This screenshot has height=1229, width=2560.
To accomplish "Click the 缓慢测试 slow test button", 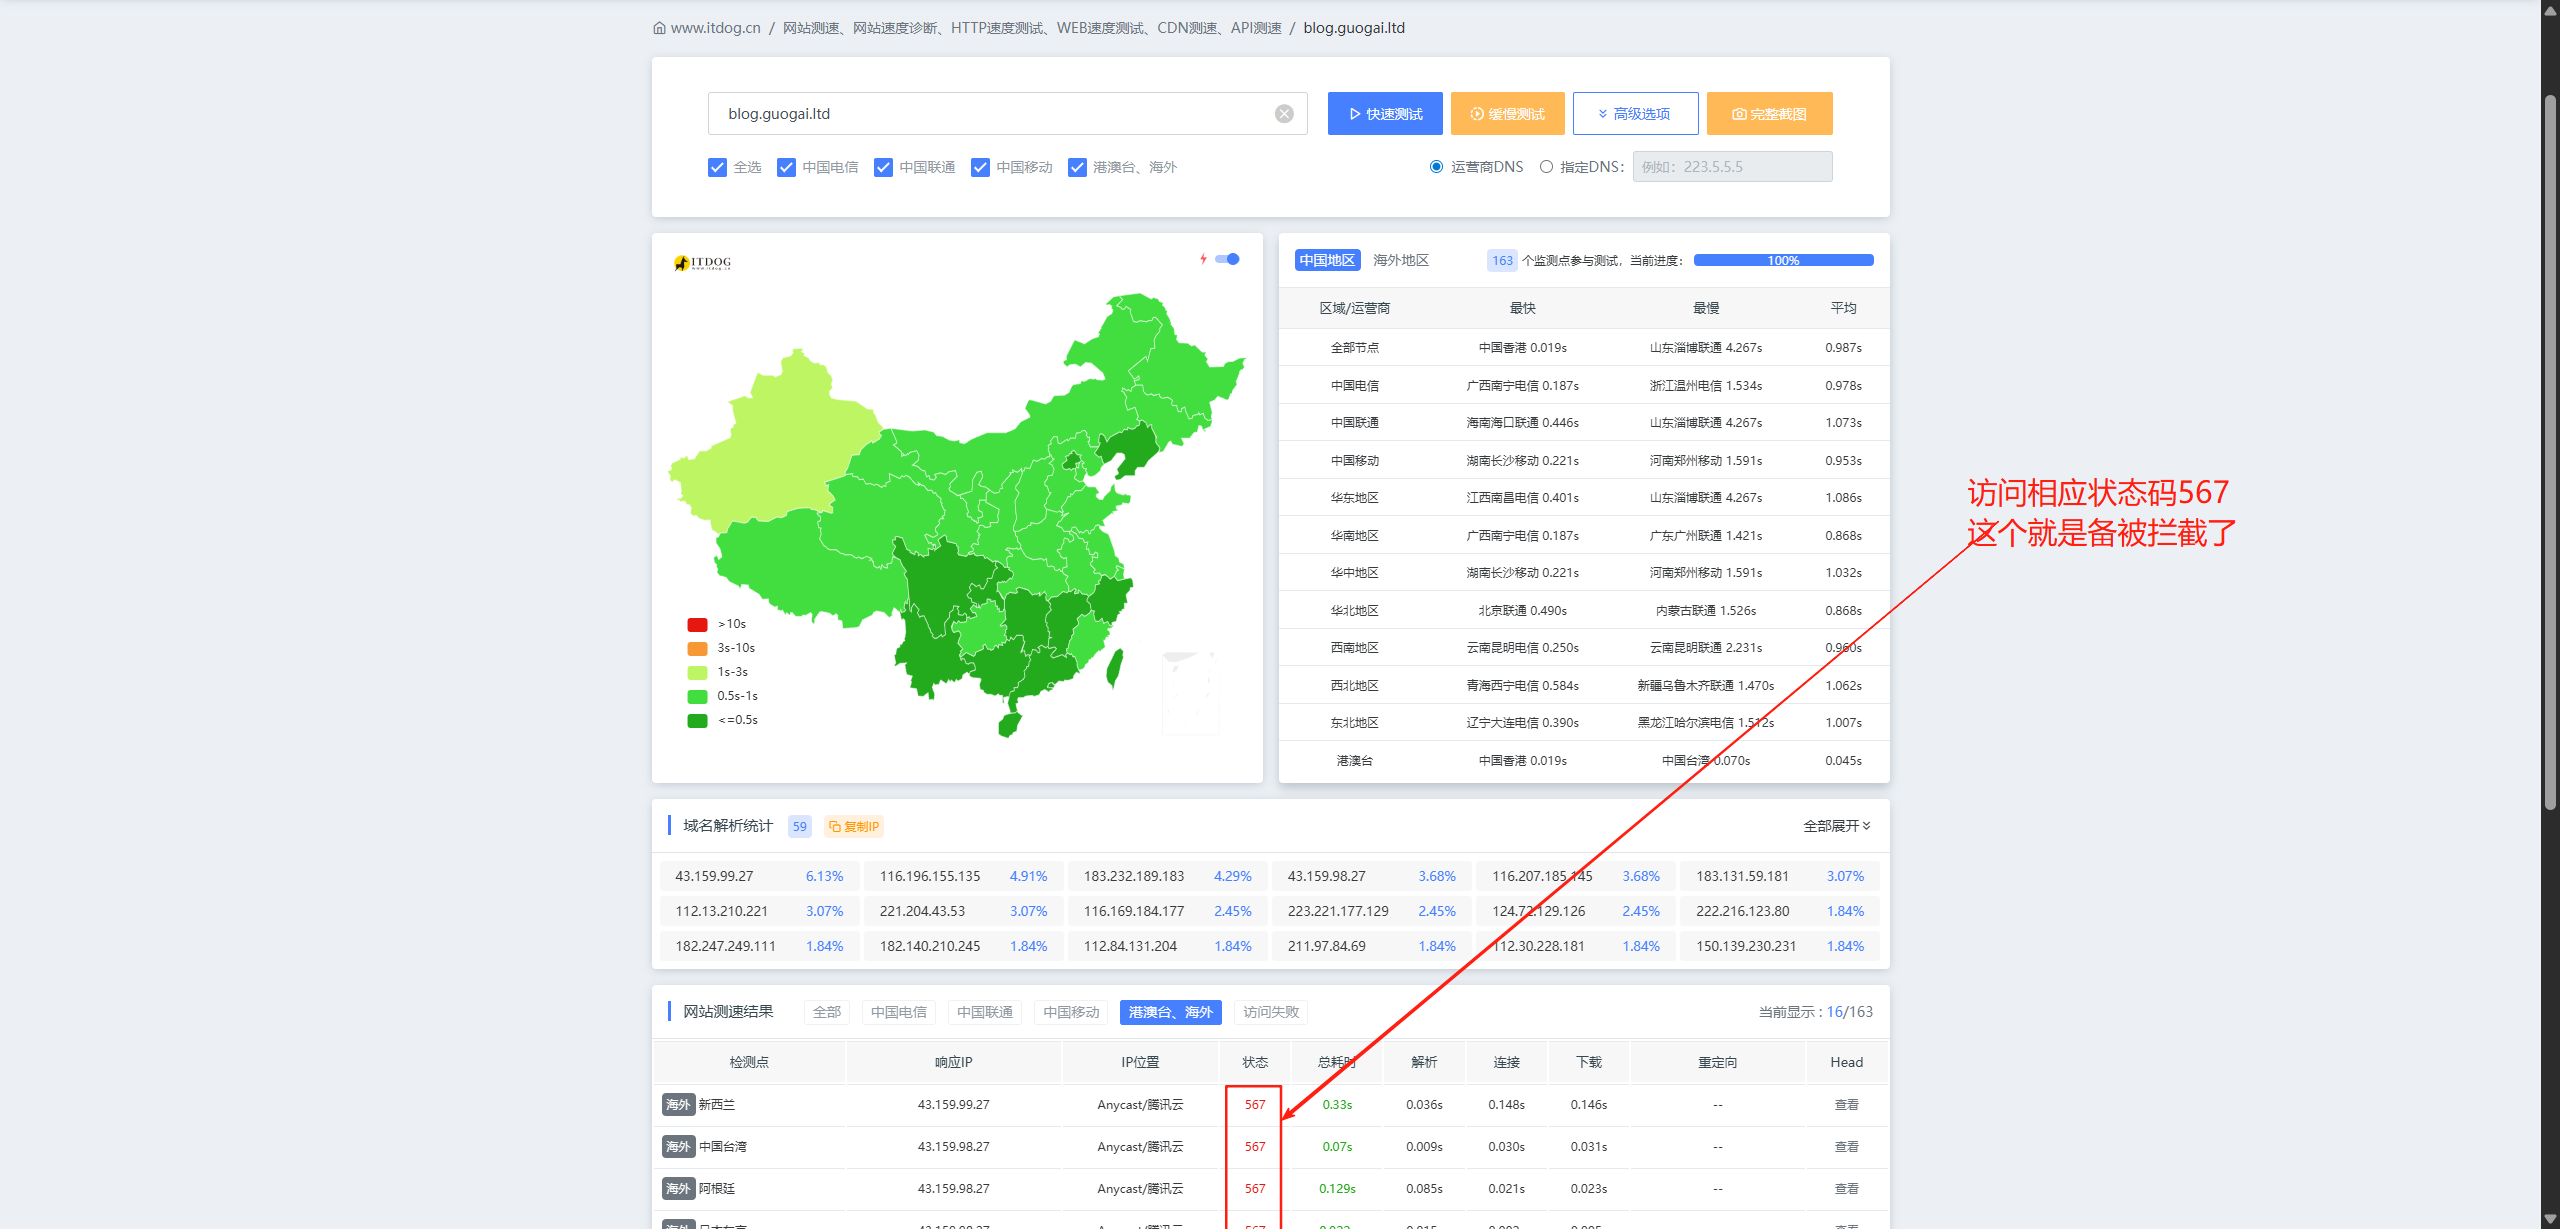I will click(1507, 114).
